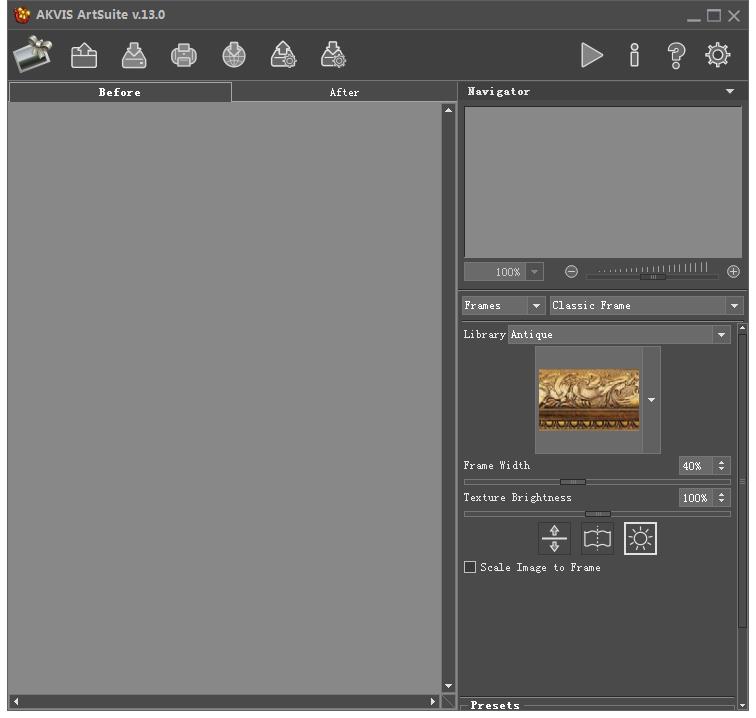Collapse the Navigator panel arrow
The width and height of the screenshot is (756, 718).
tap(730, 91)
